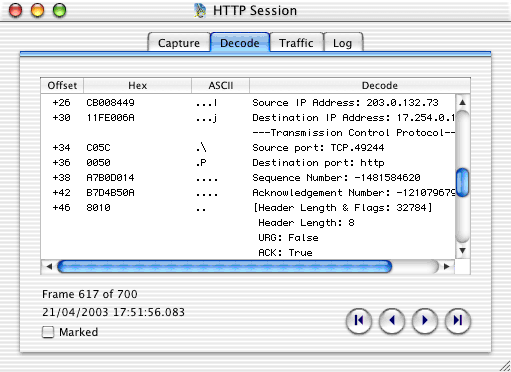Select the Source IP Address row text
This screenshot has width=511, height=372.
[345, 103]
